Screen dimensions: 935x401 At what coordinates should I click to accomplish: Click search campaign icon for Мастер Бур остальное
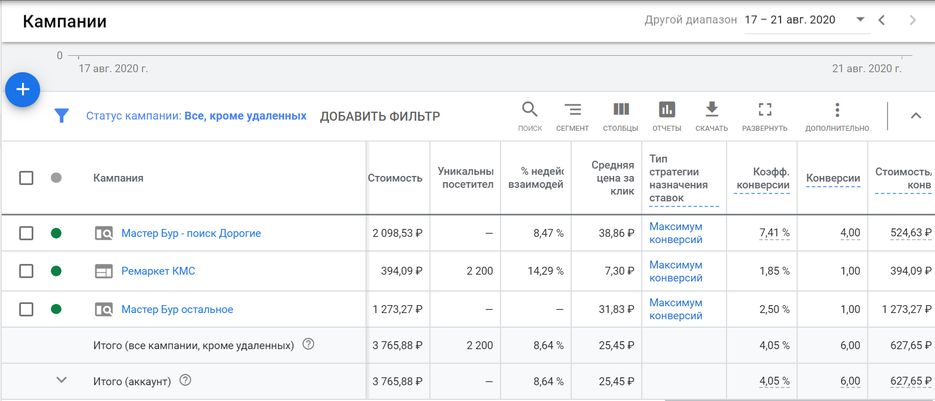pyautogui.click(x=104, y=309)
